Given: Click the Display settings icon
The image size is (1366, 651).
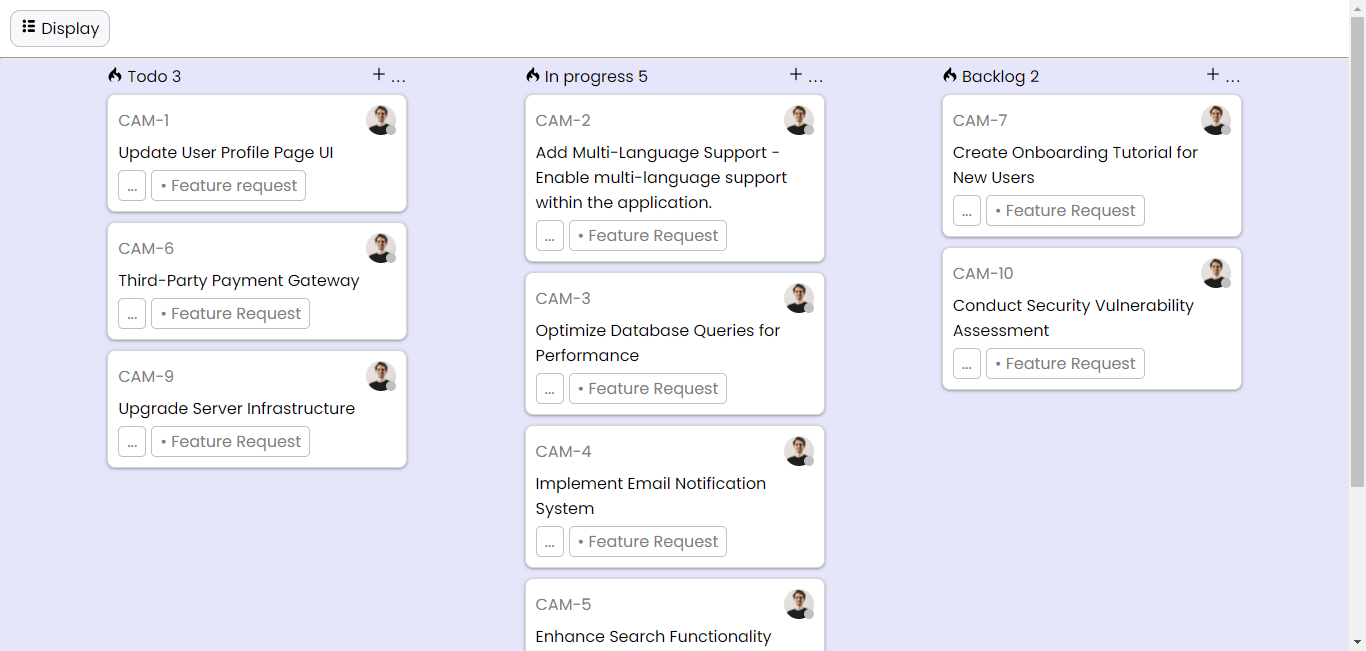Looking at the screenshot, I should [x=30, y=28].
